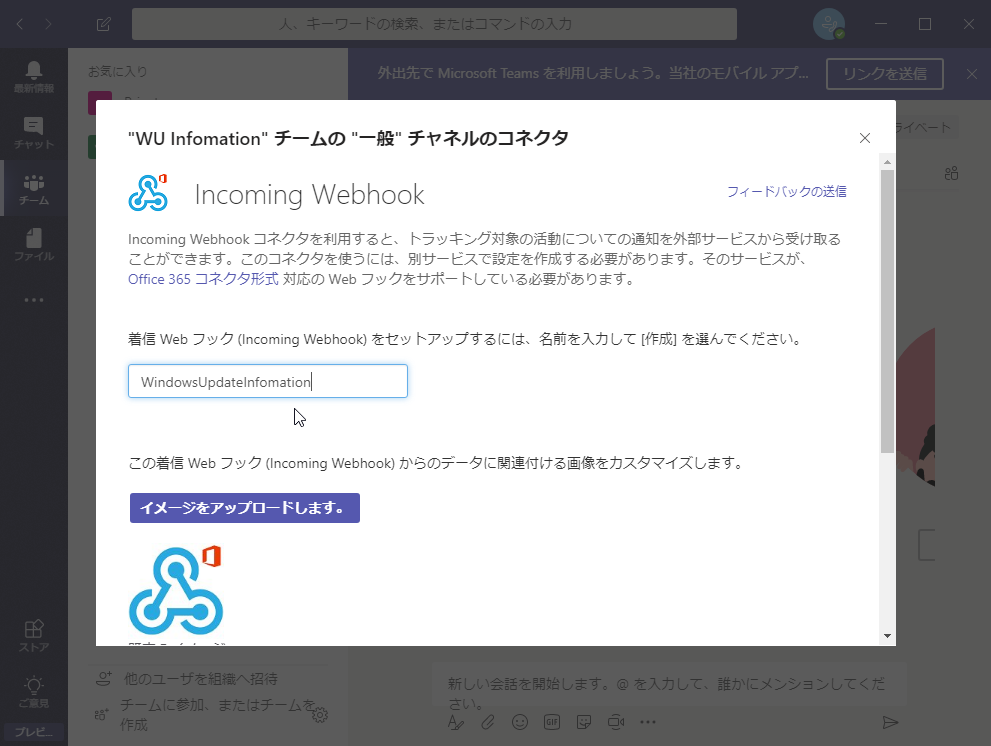The height and width of the screenshot is (746, 991).
Task: Open the sticker picker icon
Action: (584, 722)
